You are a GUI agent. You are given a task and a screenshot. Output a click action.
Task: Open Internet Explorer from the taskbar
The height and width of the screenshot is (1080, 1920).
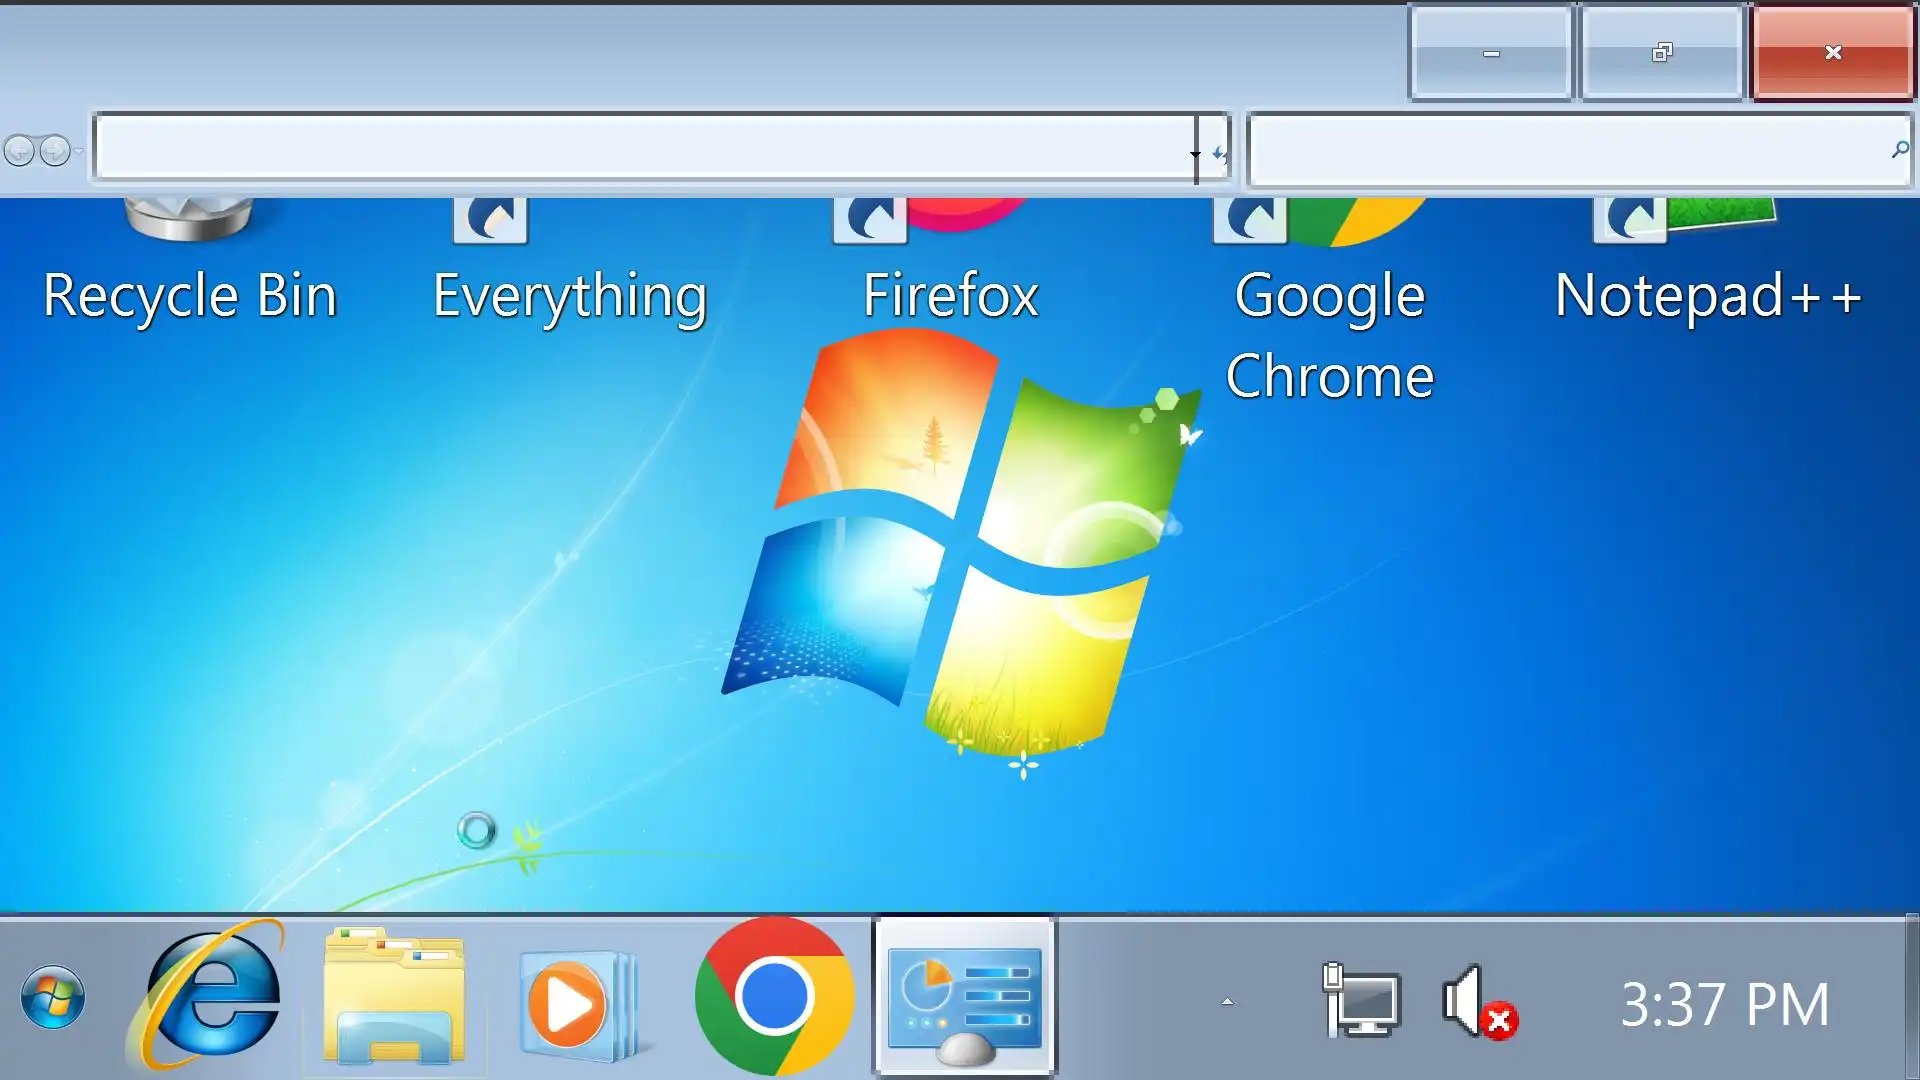[x=209, y=997]
